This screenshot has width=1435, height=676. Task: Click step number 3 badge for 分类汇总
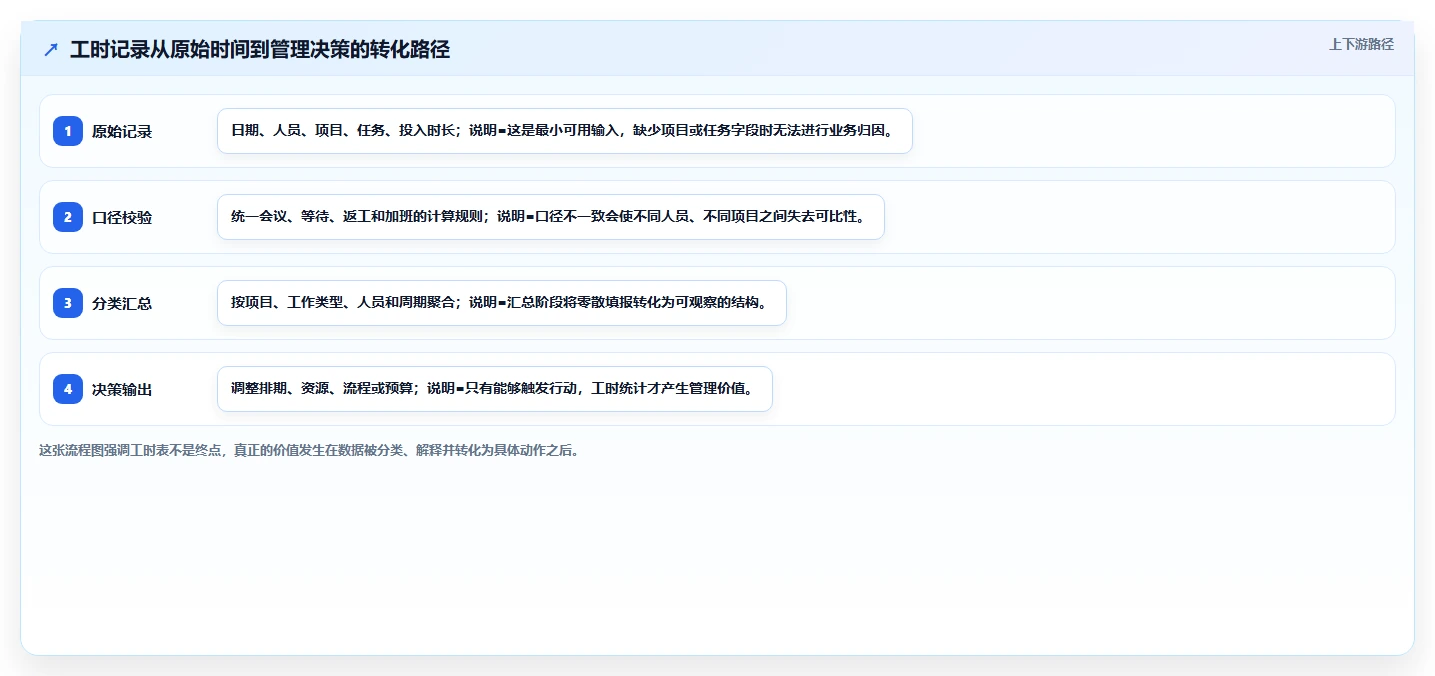pyautogui.click(x=68, y=303)
